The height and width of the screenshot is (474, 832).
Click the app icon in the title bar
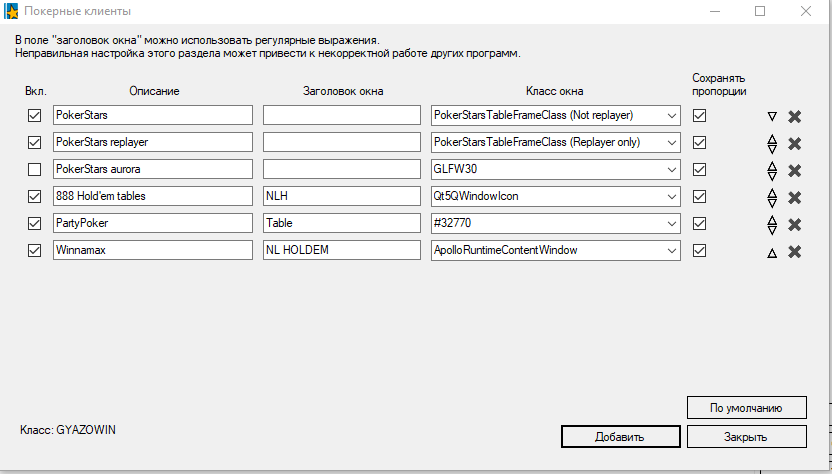[x=11, y=11]
